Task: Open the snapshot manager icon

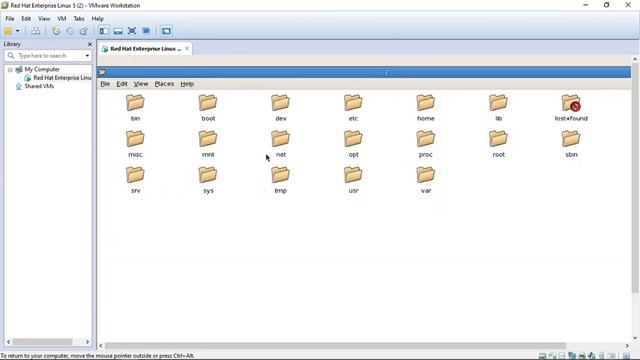Action: point(84,31)
